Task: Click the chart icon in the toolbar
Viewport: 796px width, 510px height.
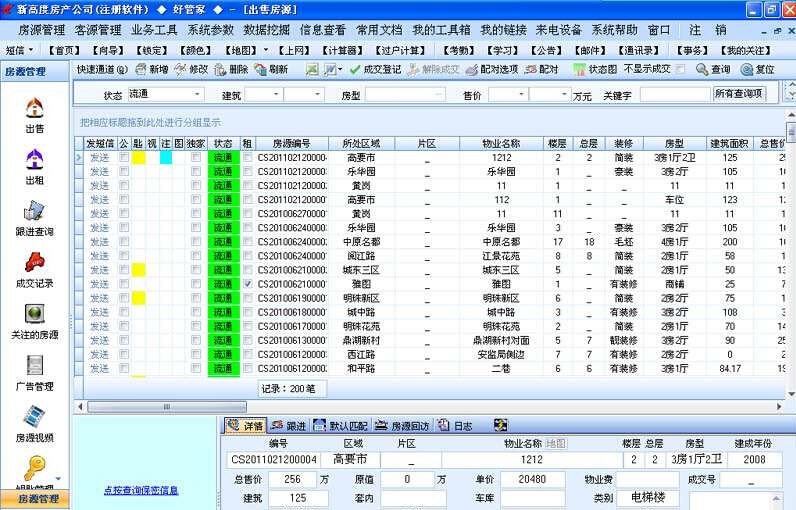Action: coord(329,69)
